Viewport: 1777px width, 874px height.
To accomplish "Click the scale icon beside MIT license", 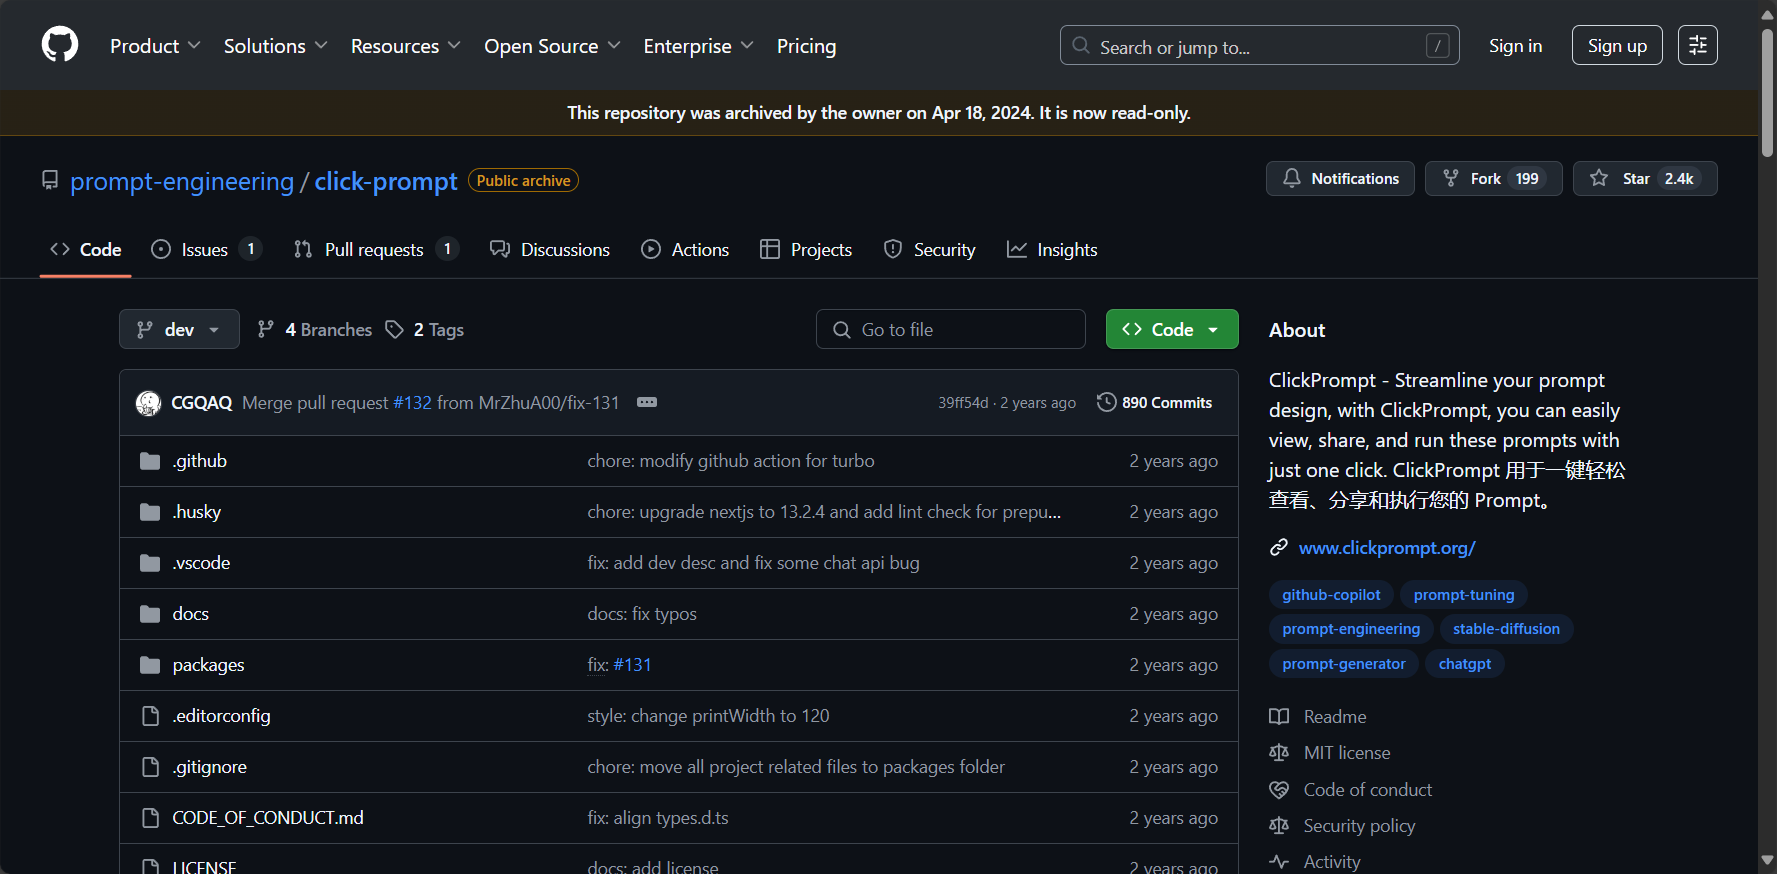I will click(x=1279, y=752).
